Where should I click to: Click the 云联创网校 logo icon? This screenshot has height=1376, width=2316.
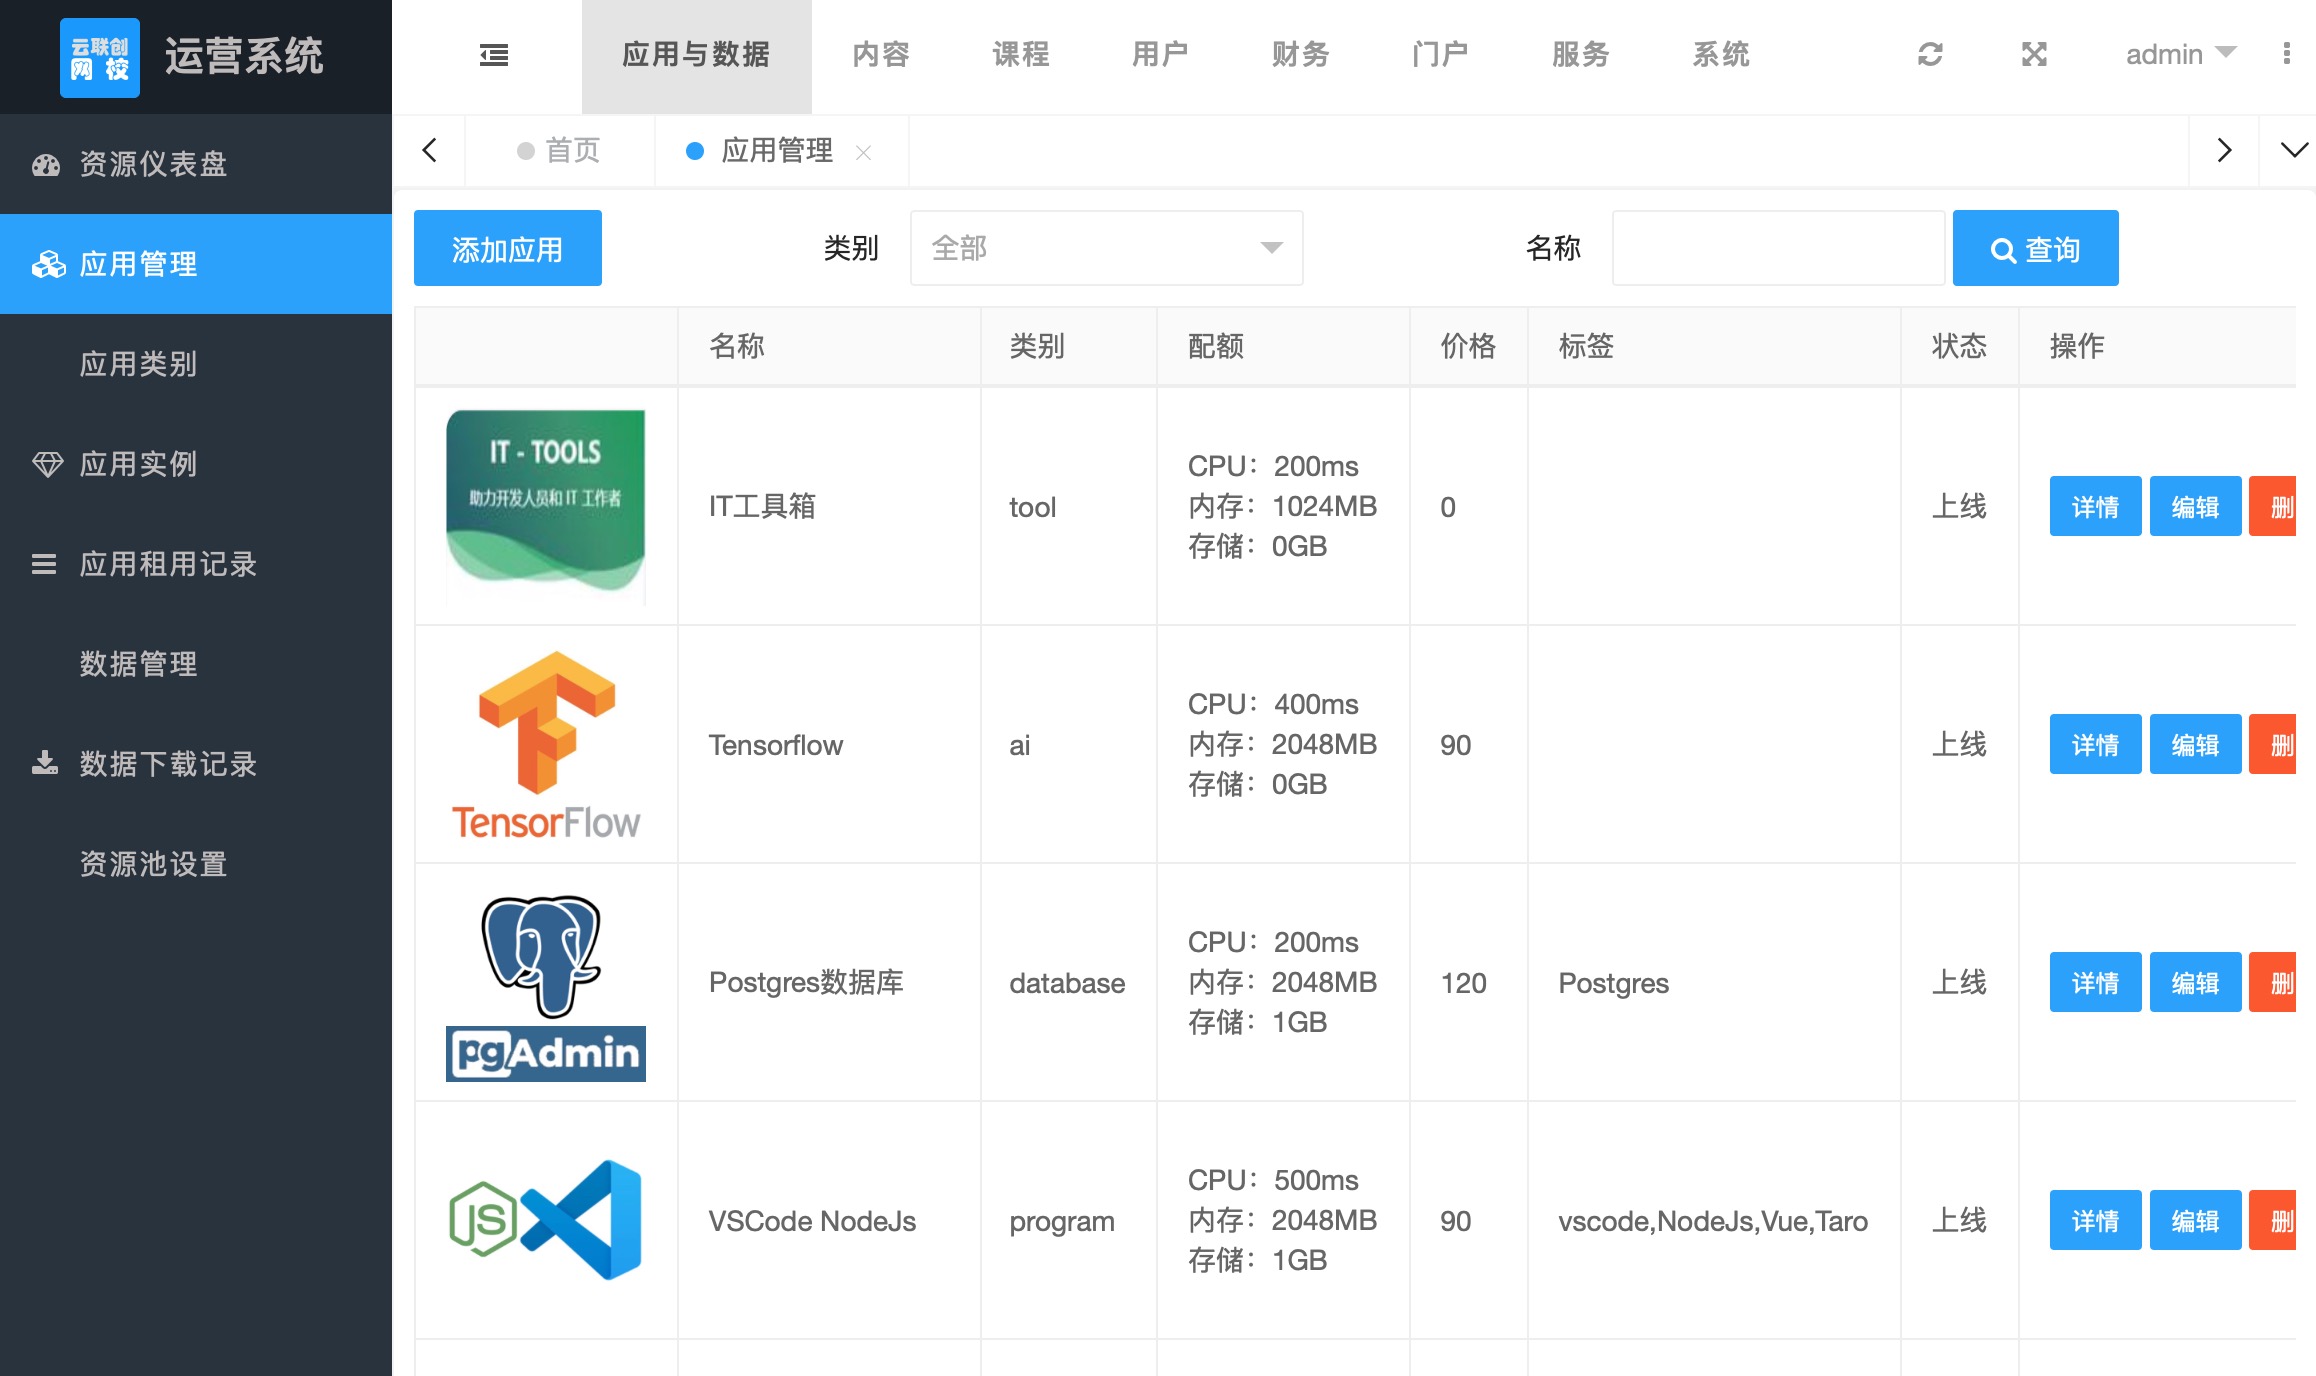click(100, 57)
